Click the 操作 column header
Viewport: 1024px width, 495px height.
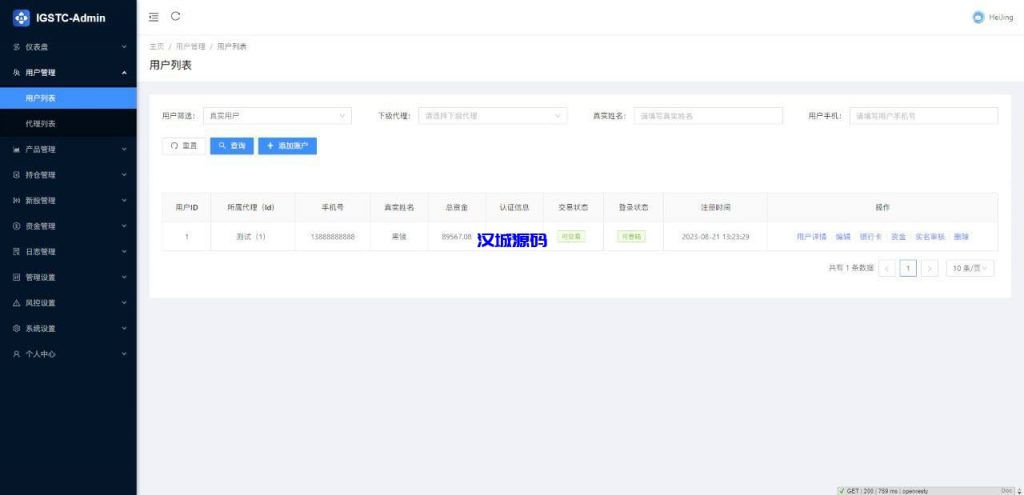click(x=882, y=207)
